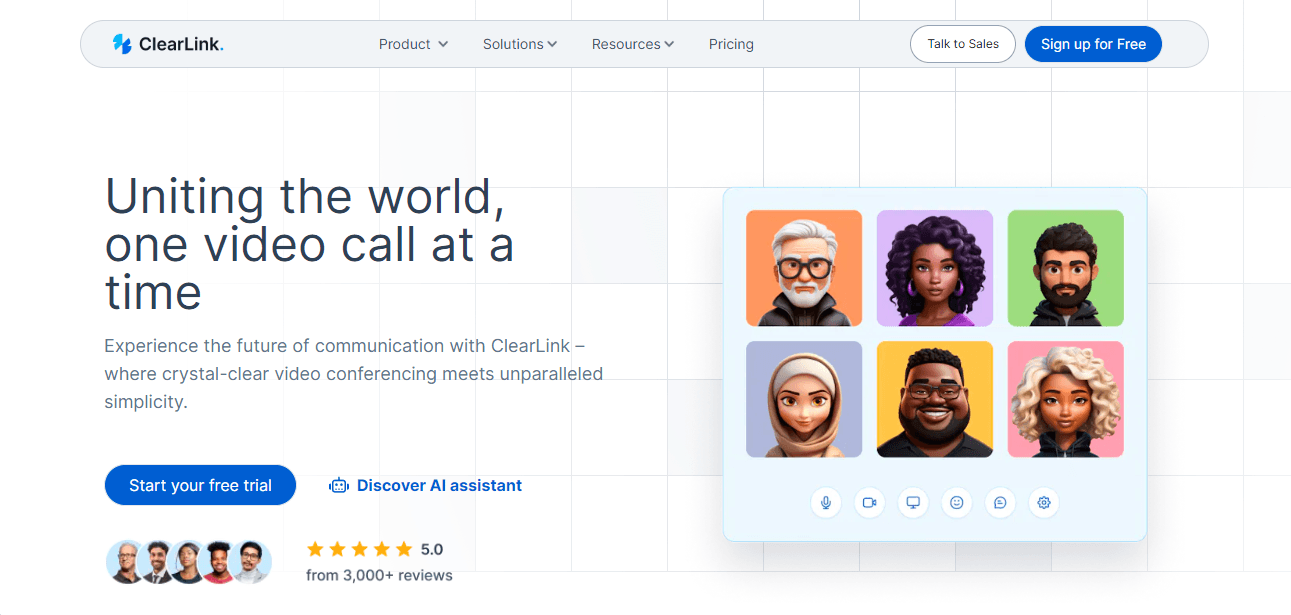Image resolution: width=1291 pixels, height=615 pixels.
Task: Follow the Discover AI assistant link
Action: pyautogui.click(x=439, y=486)
